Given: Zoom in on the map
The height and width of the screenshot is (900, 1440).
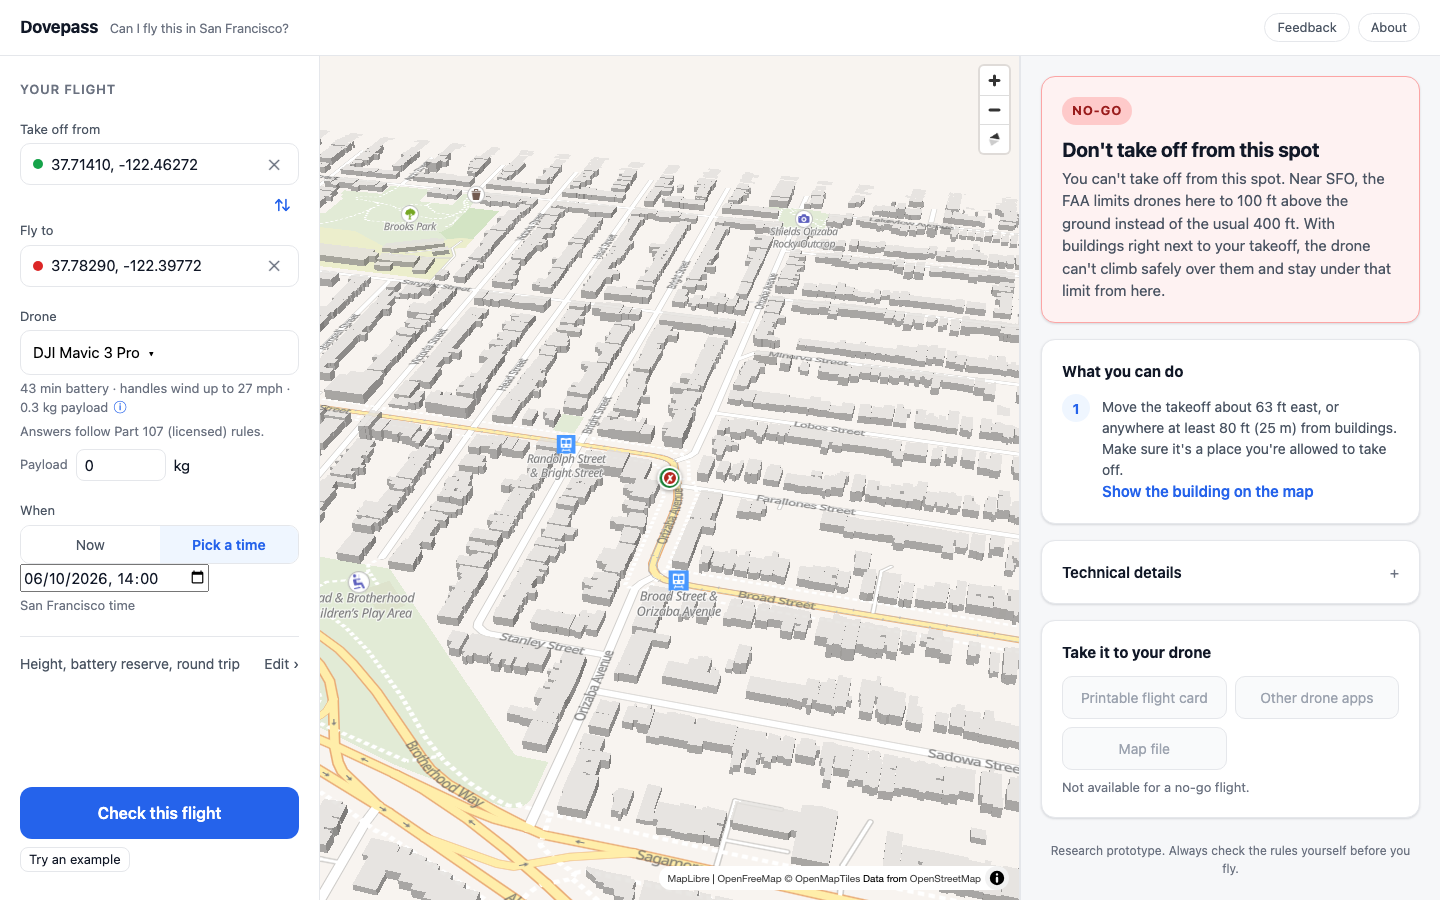Looking at the screenshot, I should (994, 81).
